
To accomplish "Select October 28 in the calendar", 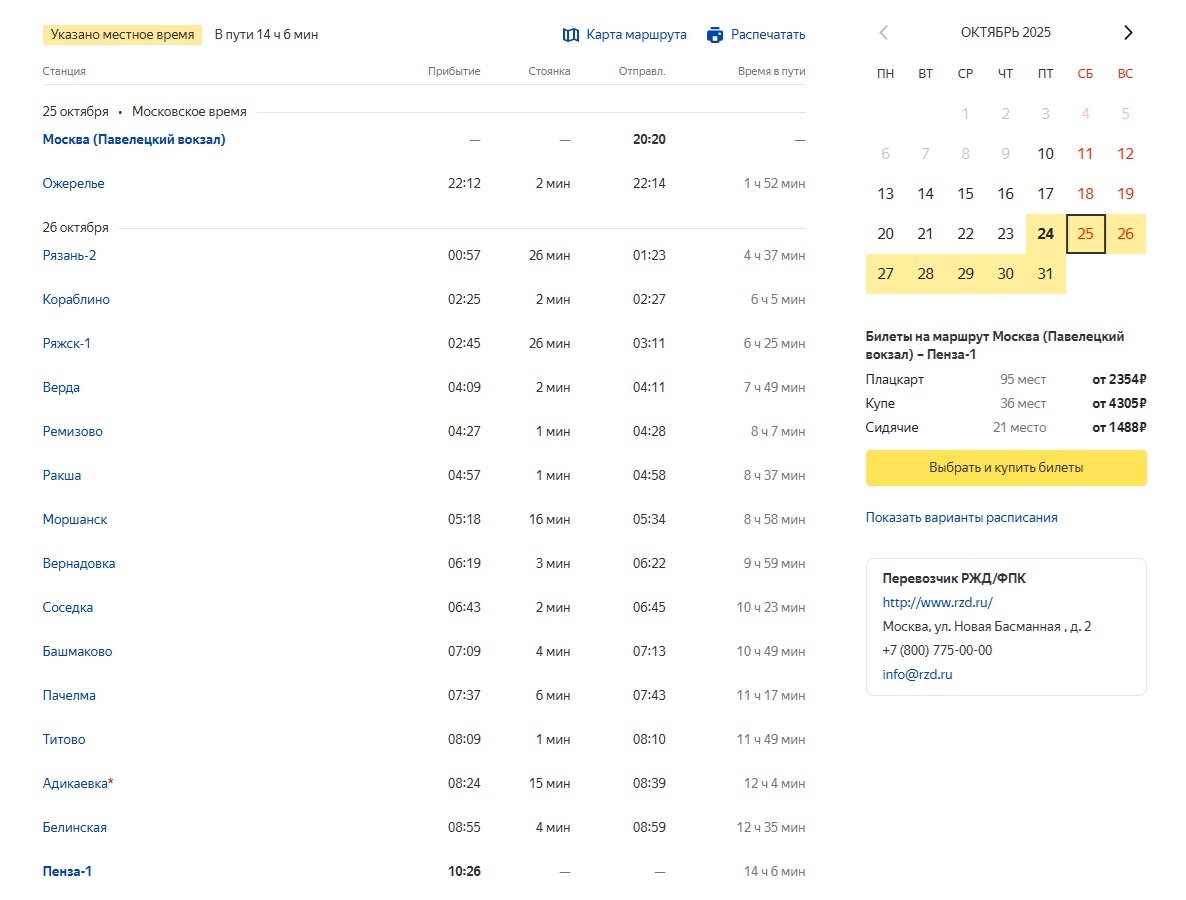I will tap(925, 274).
